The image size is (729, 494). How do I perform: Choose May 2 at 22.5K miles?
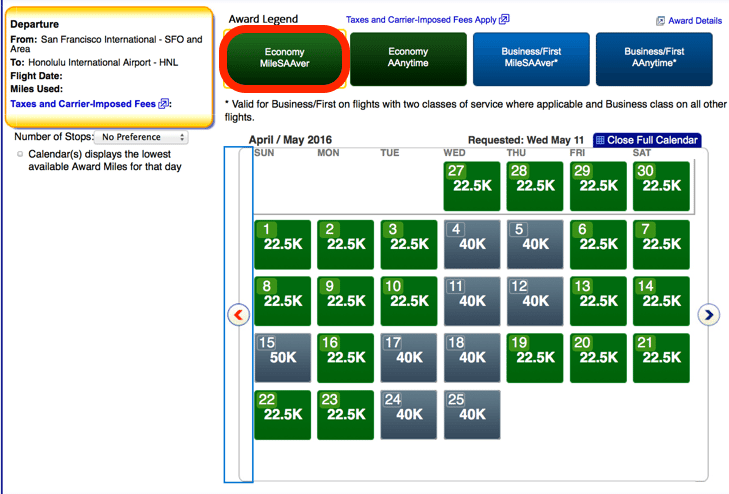(x=345, y=244)
